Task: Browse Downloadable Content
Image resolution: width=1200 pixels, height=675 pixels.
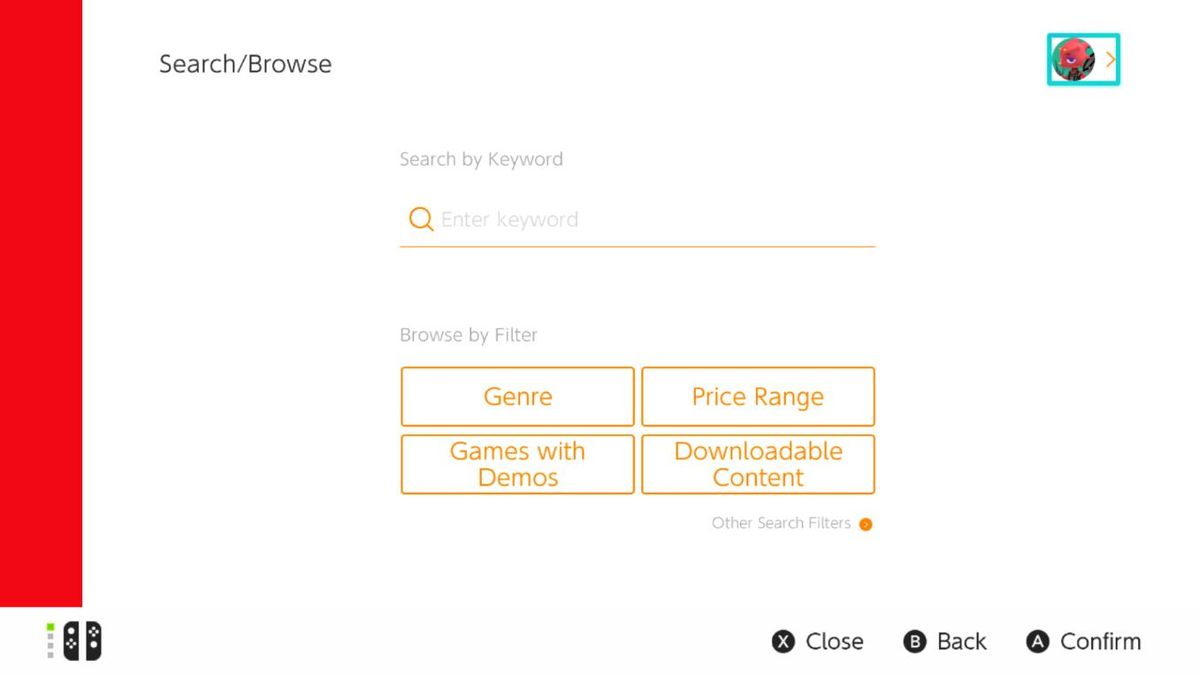Action: 758,464
